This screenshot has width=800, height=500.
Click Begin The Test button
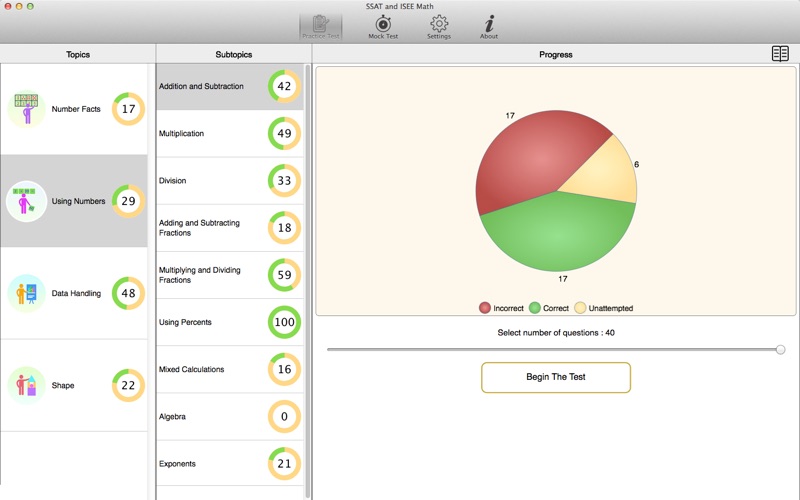point(556,377)
